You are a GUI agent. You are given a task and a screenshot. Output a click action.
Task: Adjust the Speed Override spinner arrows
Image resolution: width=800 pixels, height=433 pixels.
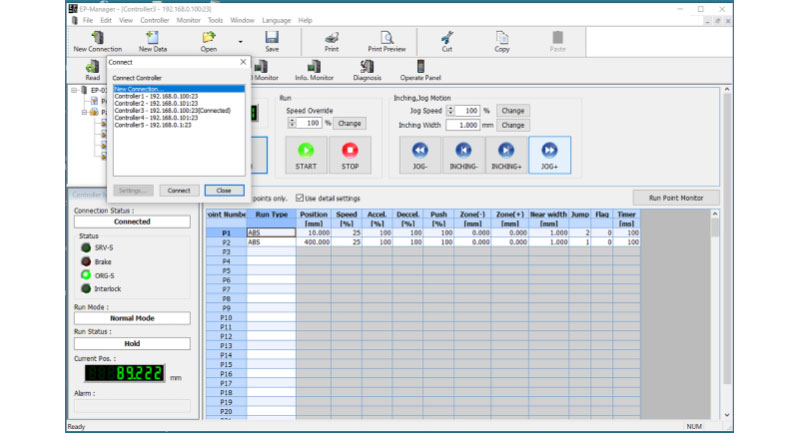tap(292, 123)
